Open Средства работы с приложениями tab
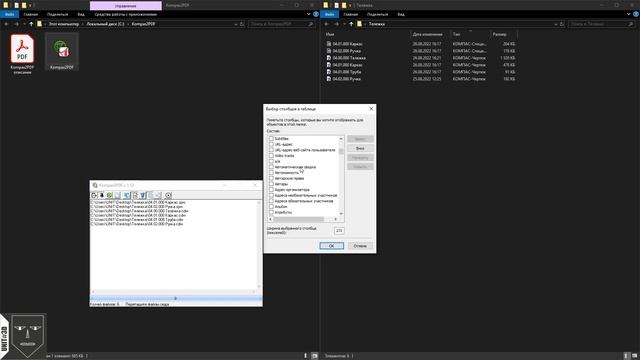640x360 pixels. 126,14
